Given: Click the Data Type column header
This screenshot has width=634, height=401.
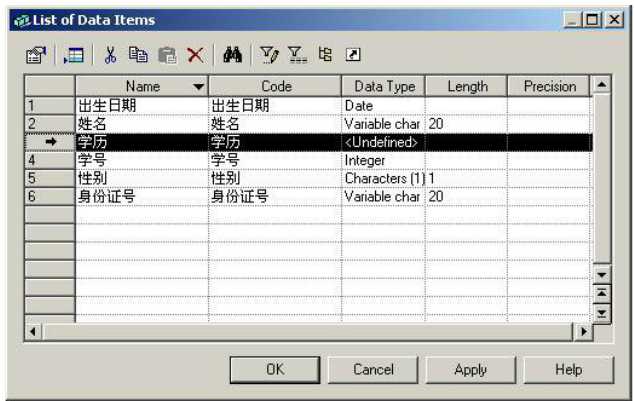Looking at the screenshot, I should [383, 86].
